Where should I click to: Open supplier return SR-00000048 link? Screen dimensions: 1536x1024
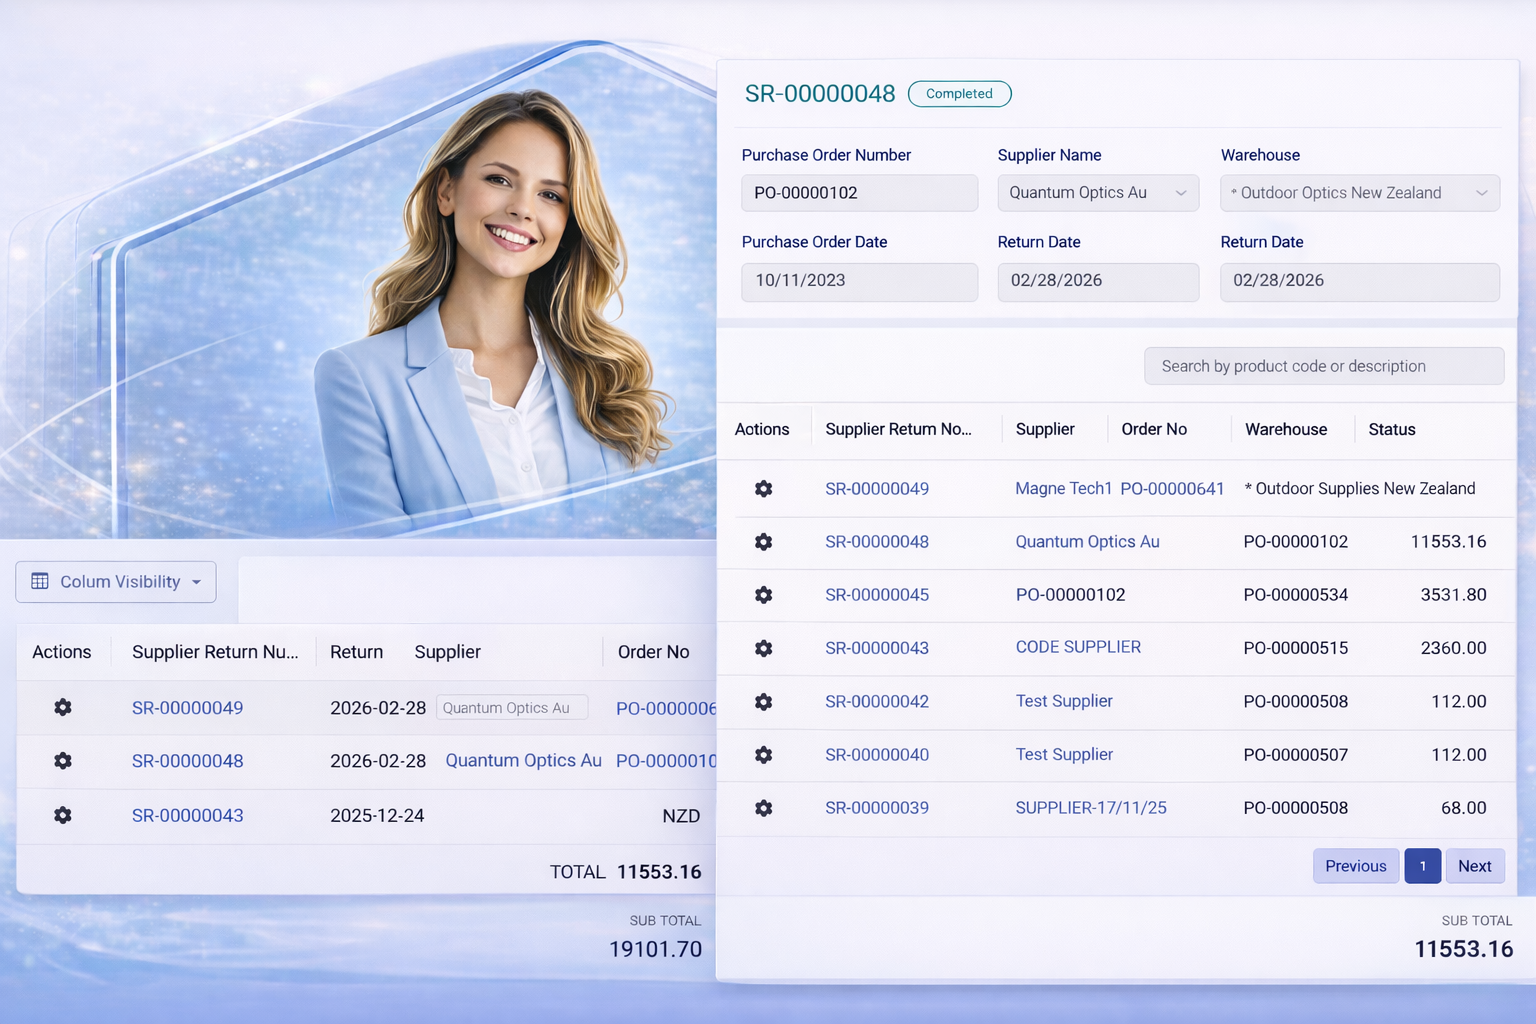[x=877, y=541]
